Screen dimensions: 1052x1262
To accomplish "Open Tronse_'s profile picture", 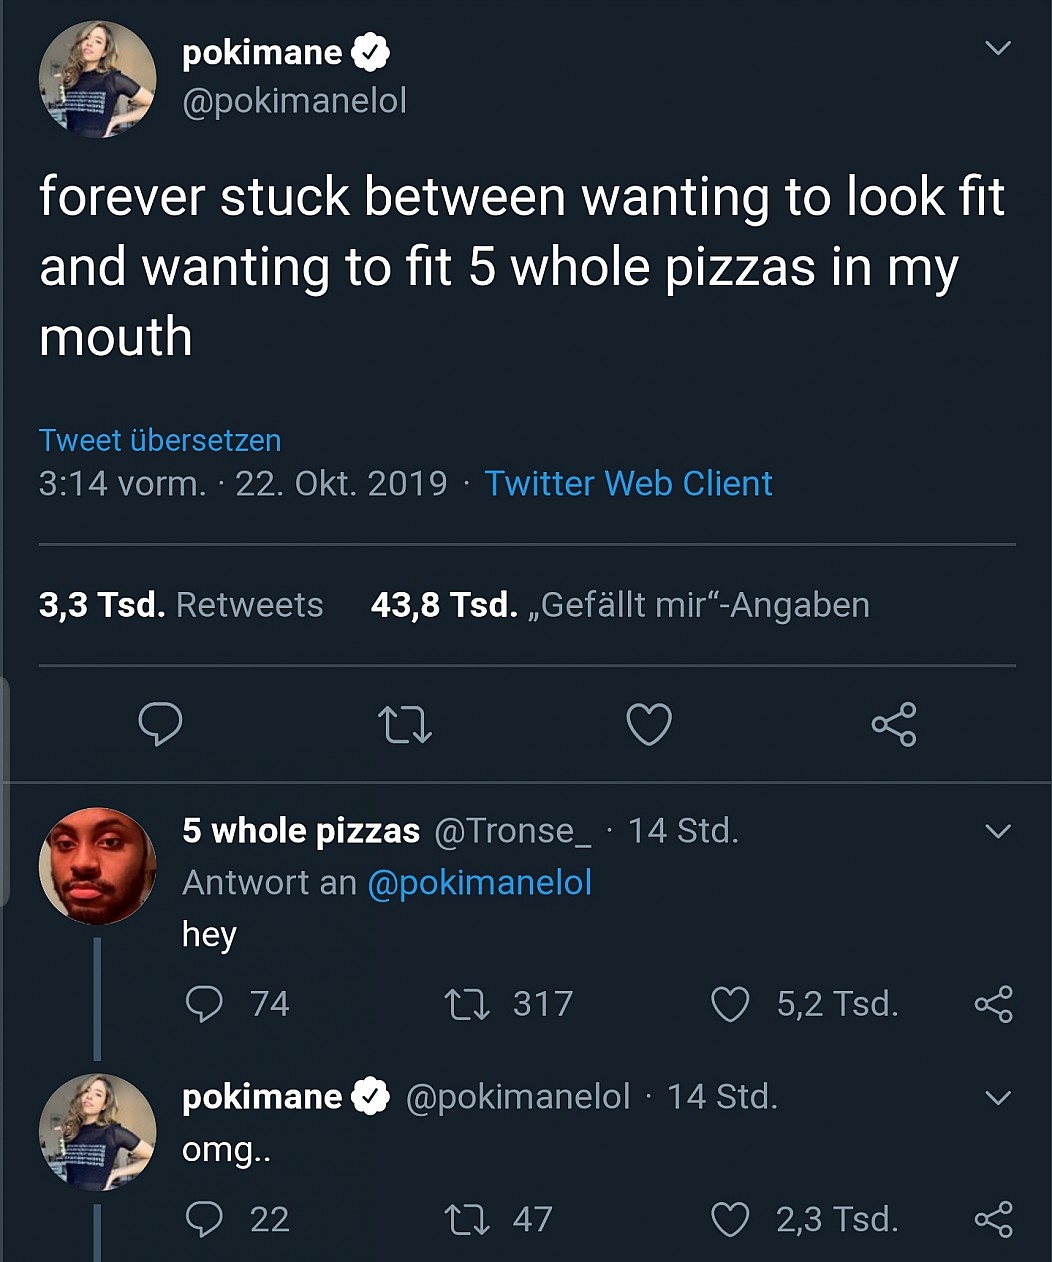I will pyautogui.click(x=97, y=866).
